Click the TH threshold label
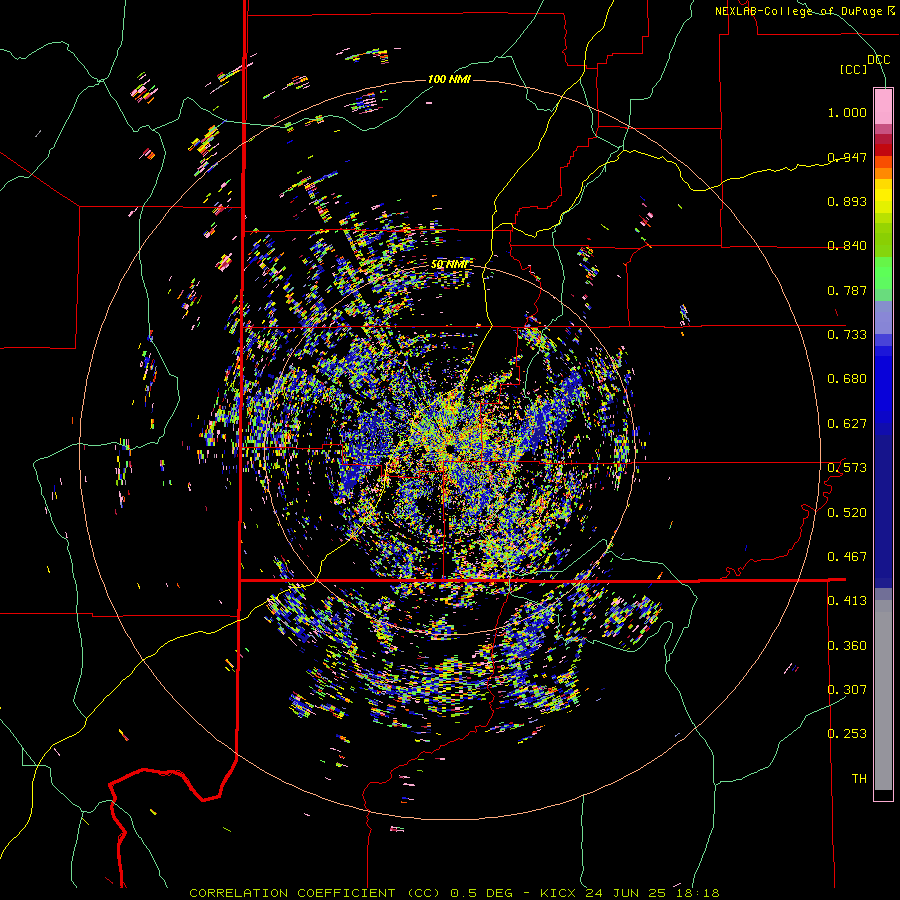 [x=859, y=779]
